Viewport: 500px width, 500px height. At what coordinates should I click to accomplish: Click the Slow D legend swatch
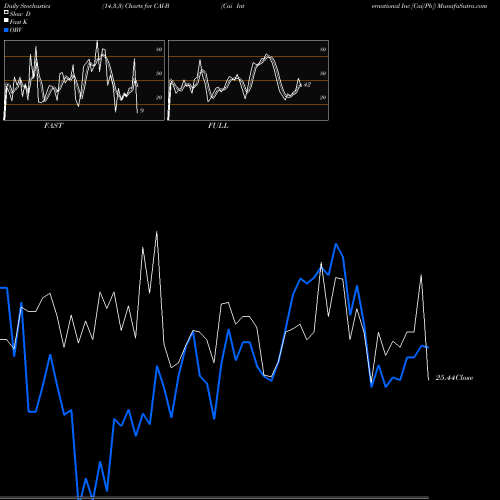coord(6,13)
